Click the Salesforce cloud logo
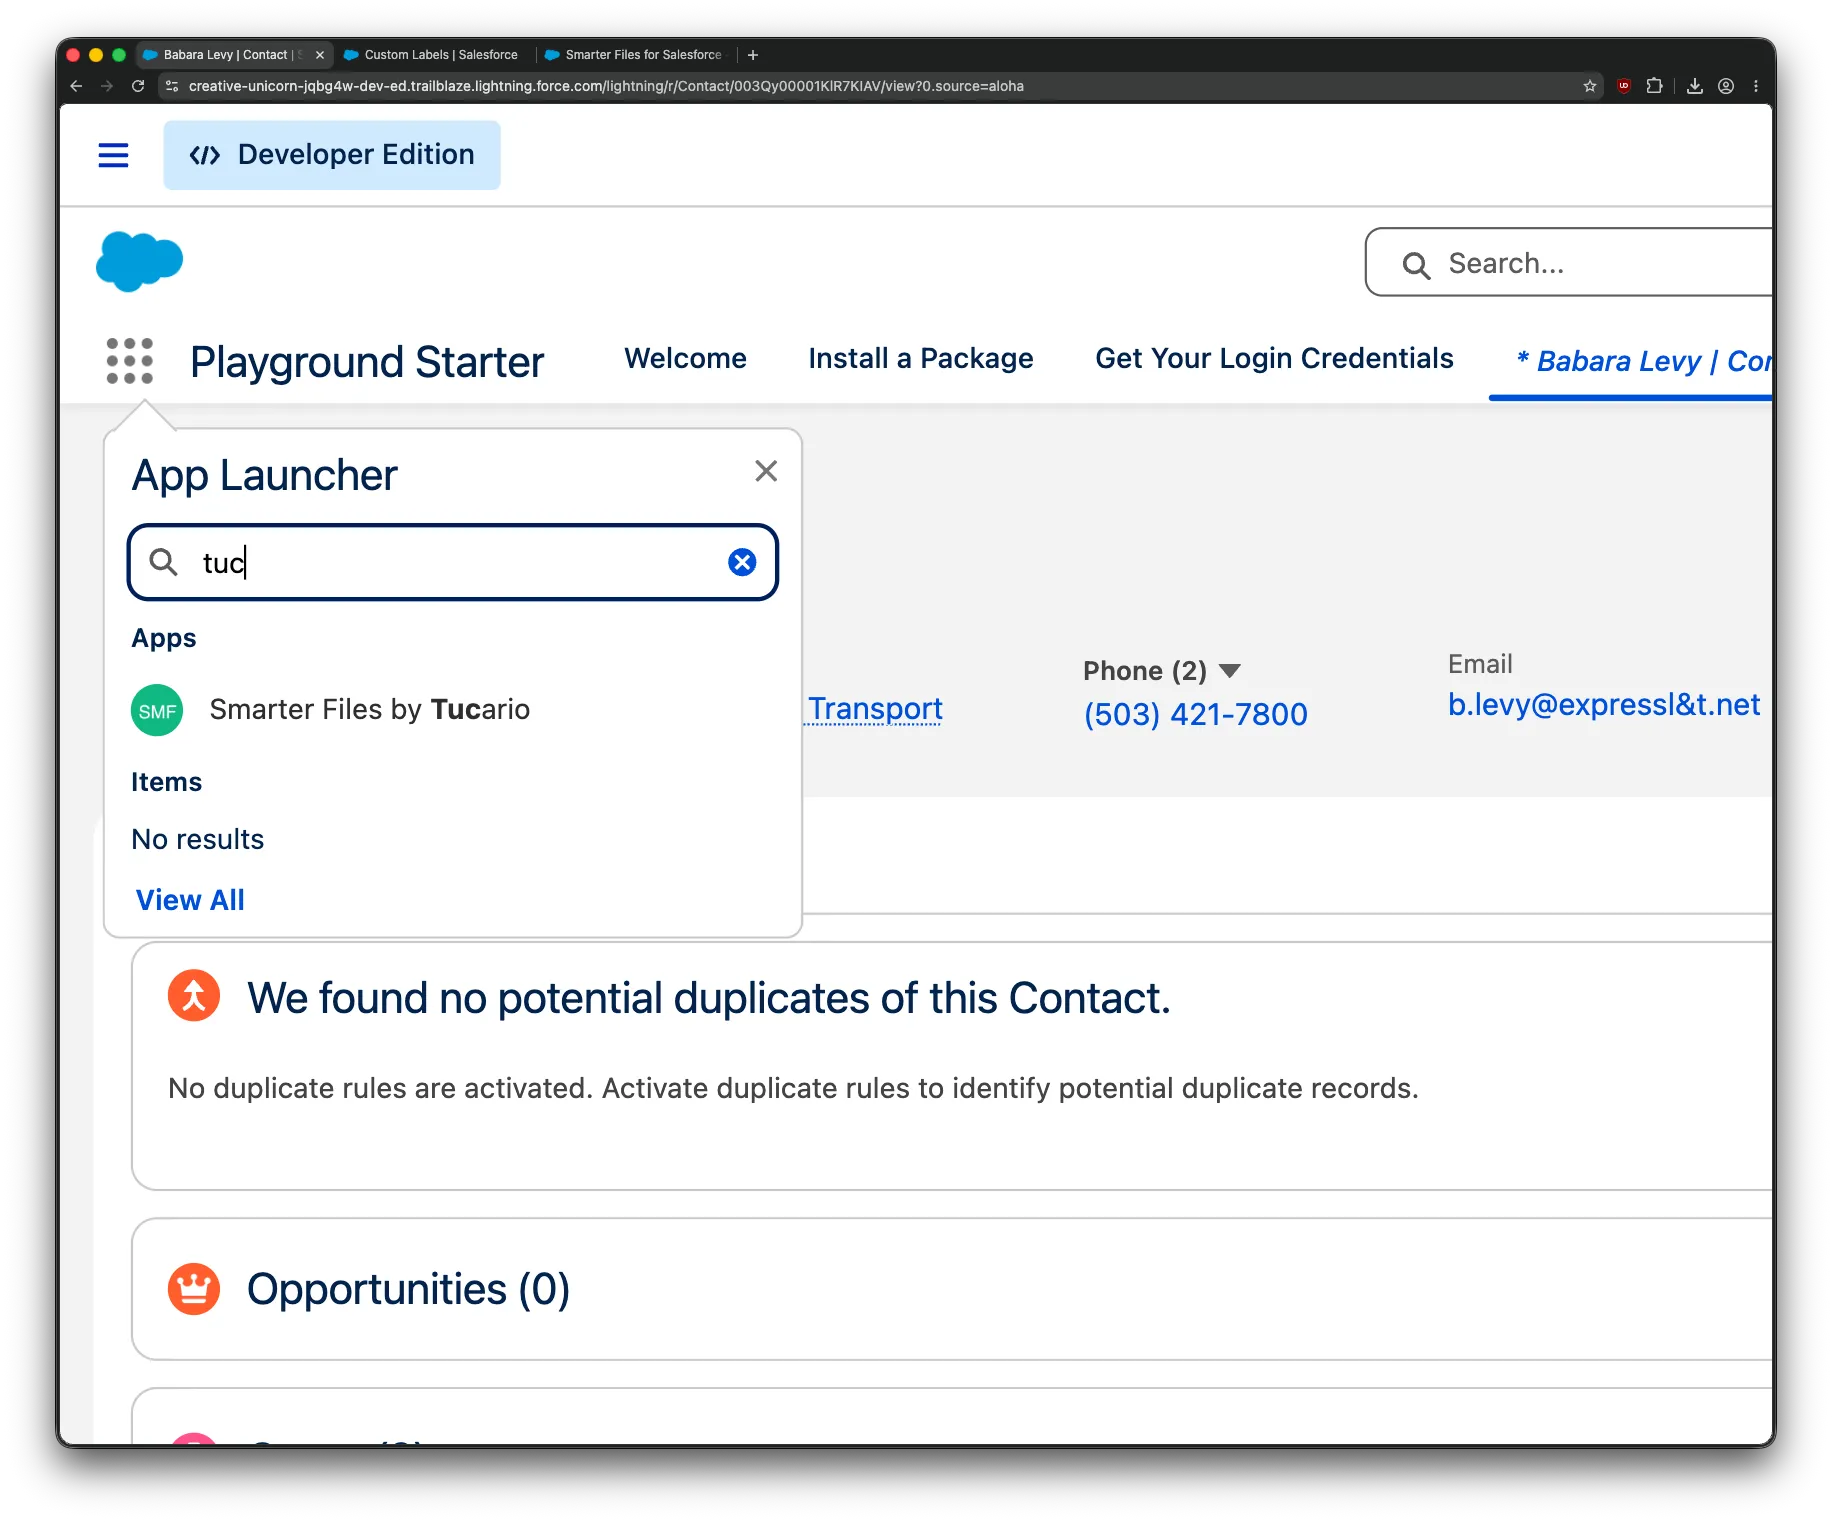The width and height of the screenshot is (1832, 1522). pyautogui.click(x=139, y=261)
